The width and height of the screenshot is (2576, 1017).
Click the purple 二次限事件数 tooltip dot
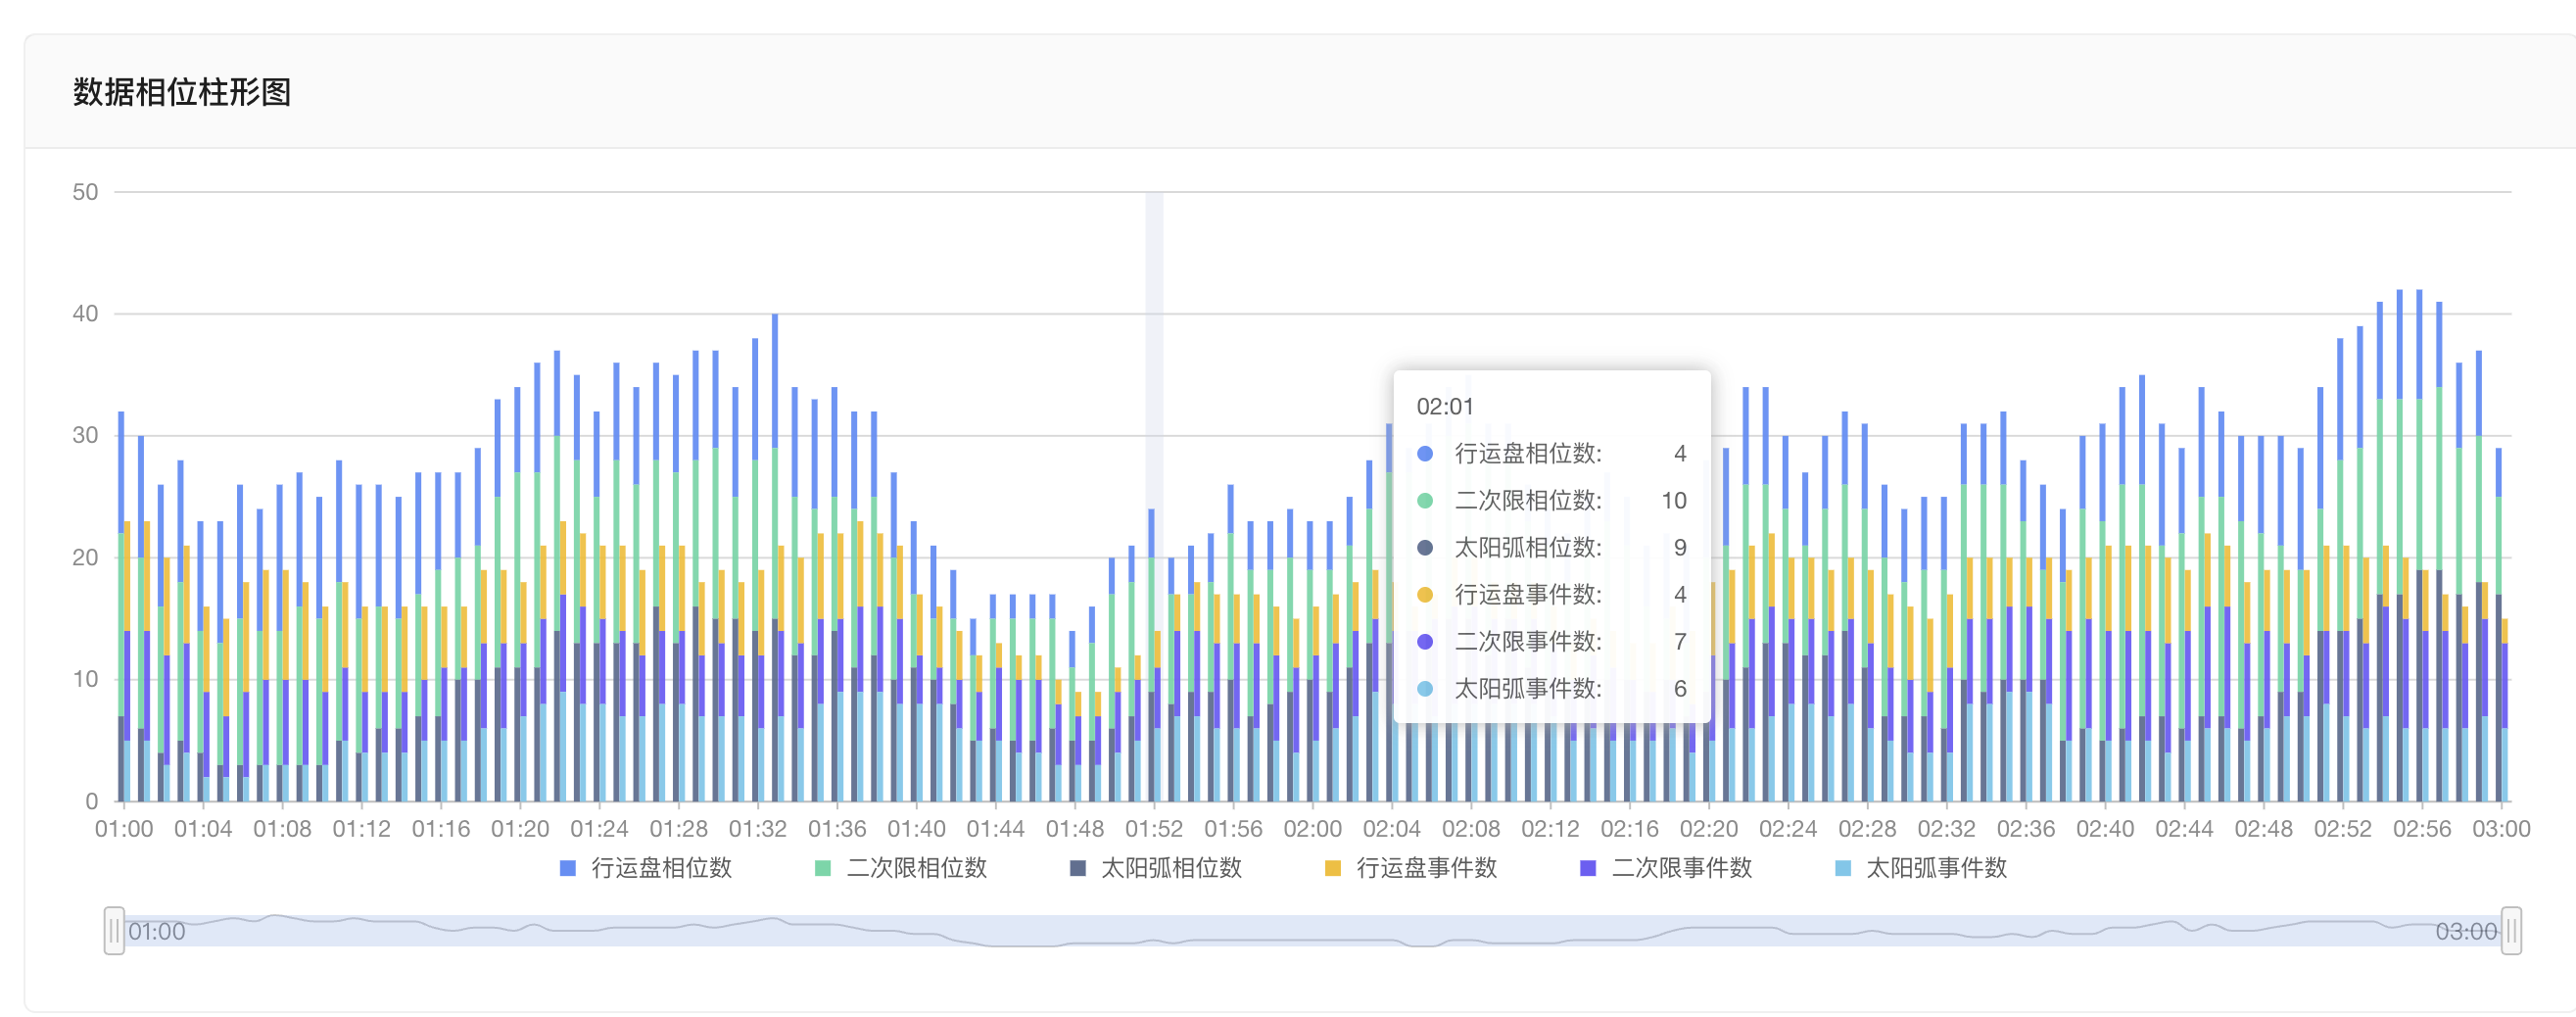point(1425,642)
